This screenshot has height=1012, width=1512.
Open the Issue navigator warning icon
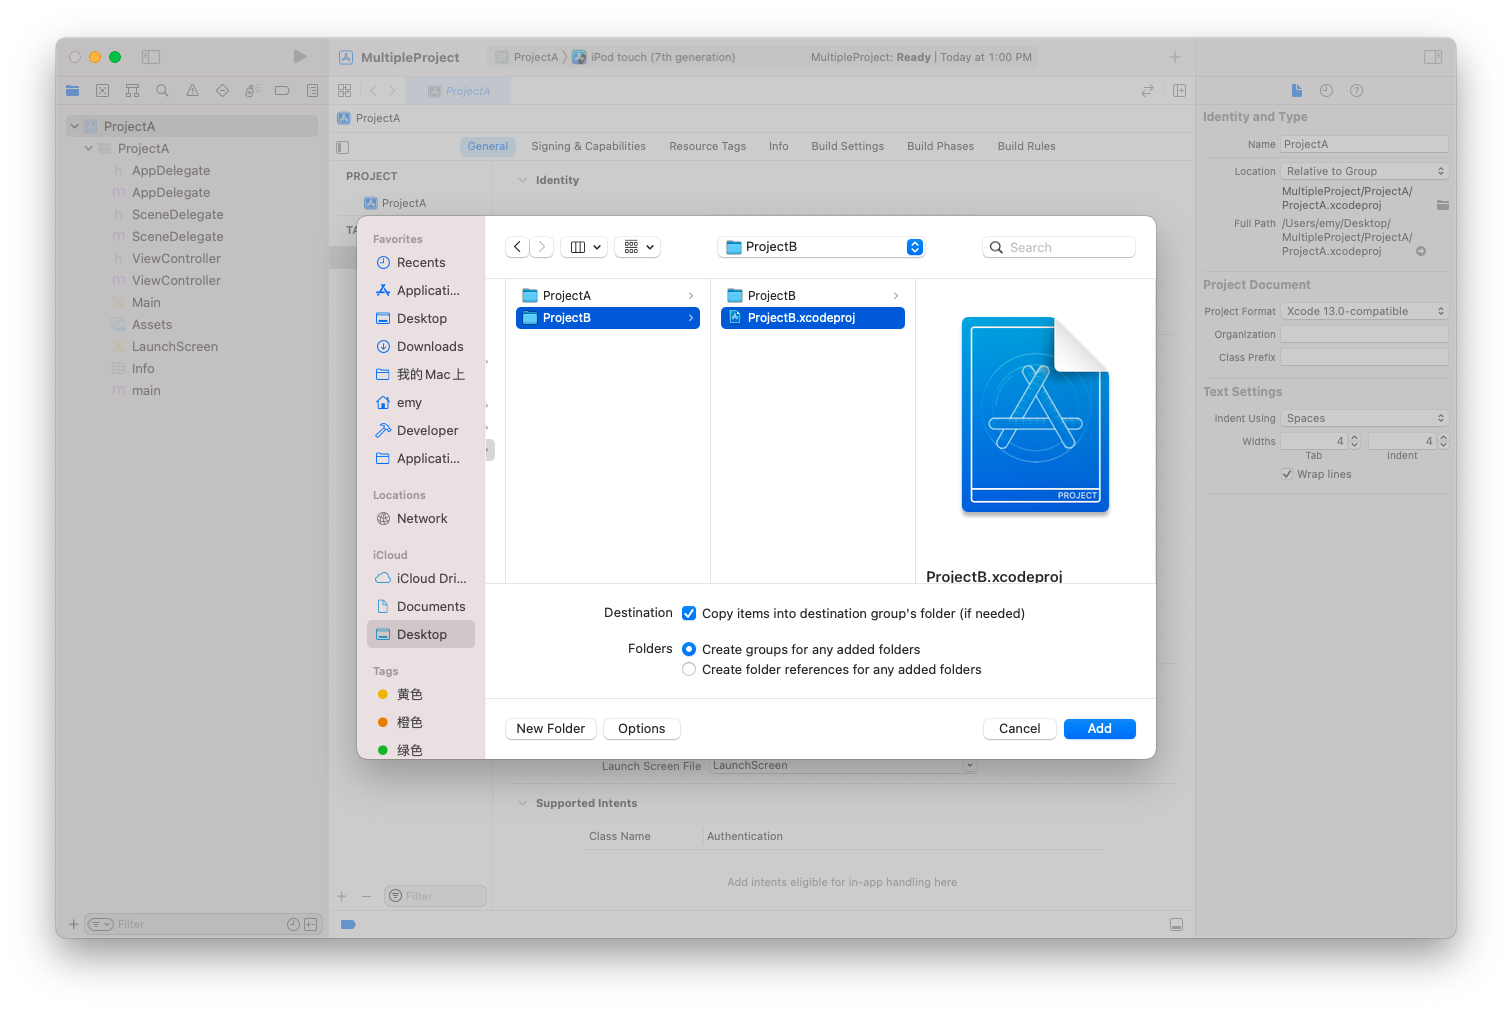click(x=192, y=90)
